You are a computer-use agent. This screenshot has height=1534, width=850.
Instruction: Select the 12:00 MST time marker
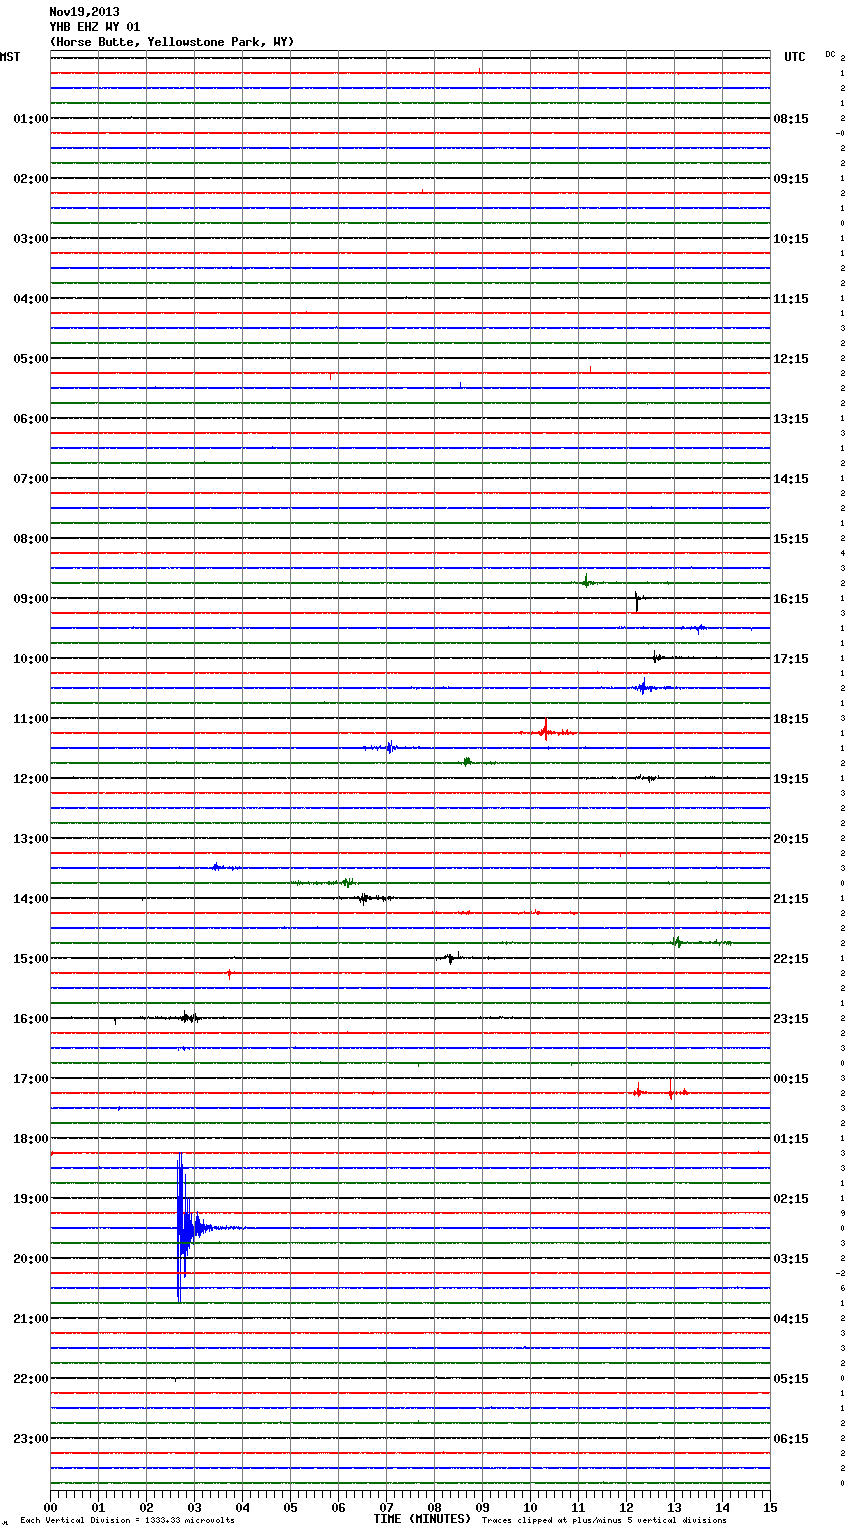[30, 779]
